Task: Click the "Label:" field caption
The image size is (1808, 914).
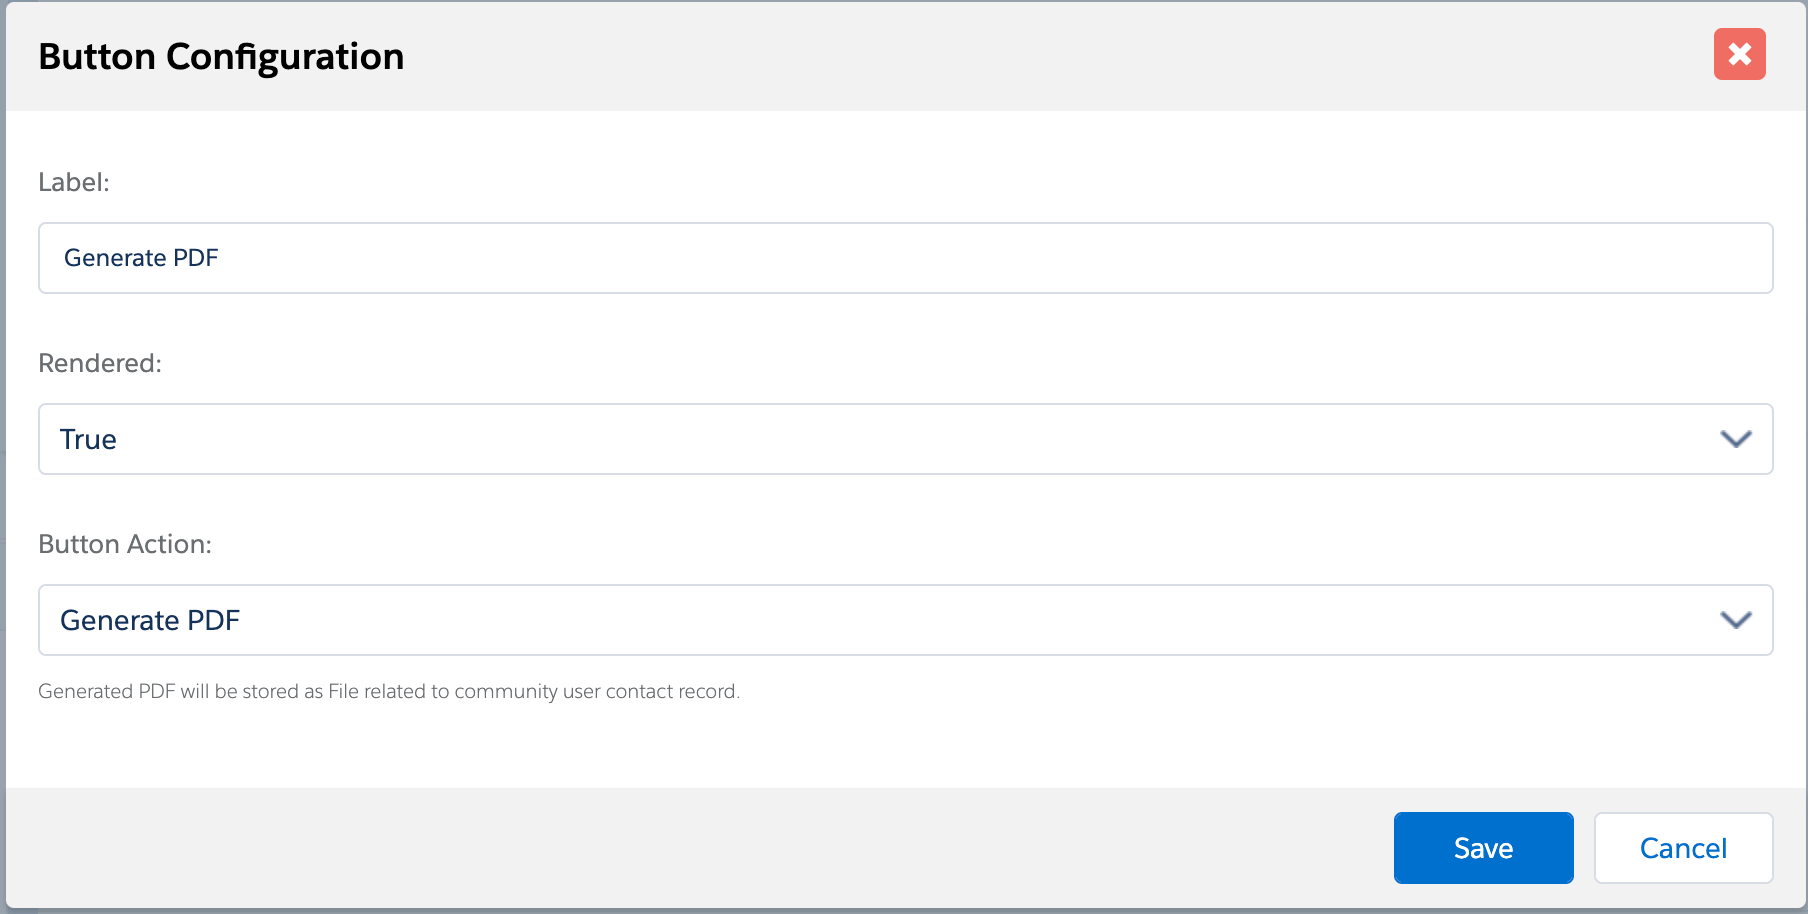Action: coord(74,182)
